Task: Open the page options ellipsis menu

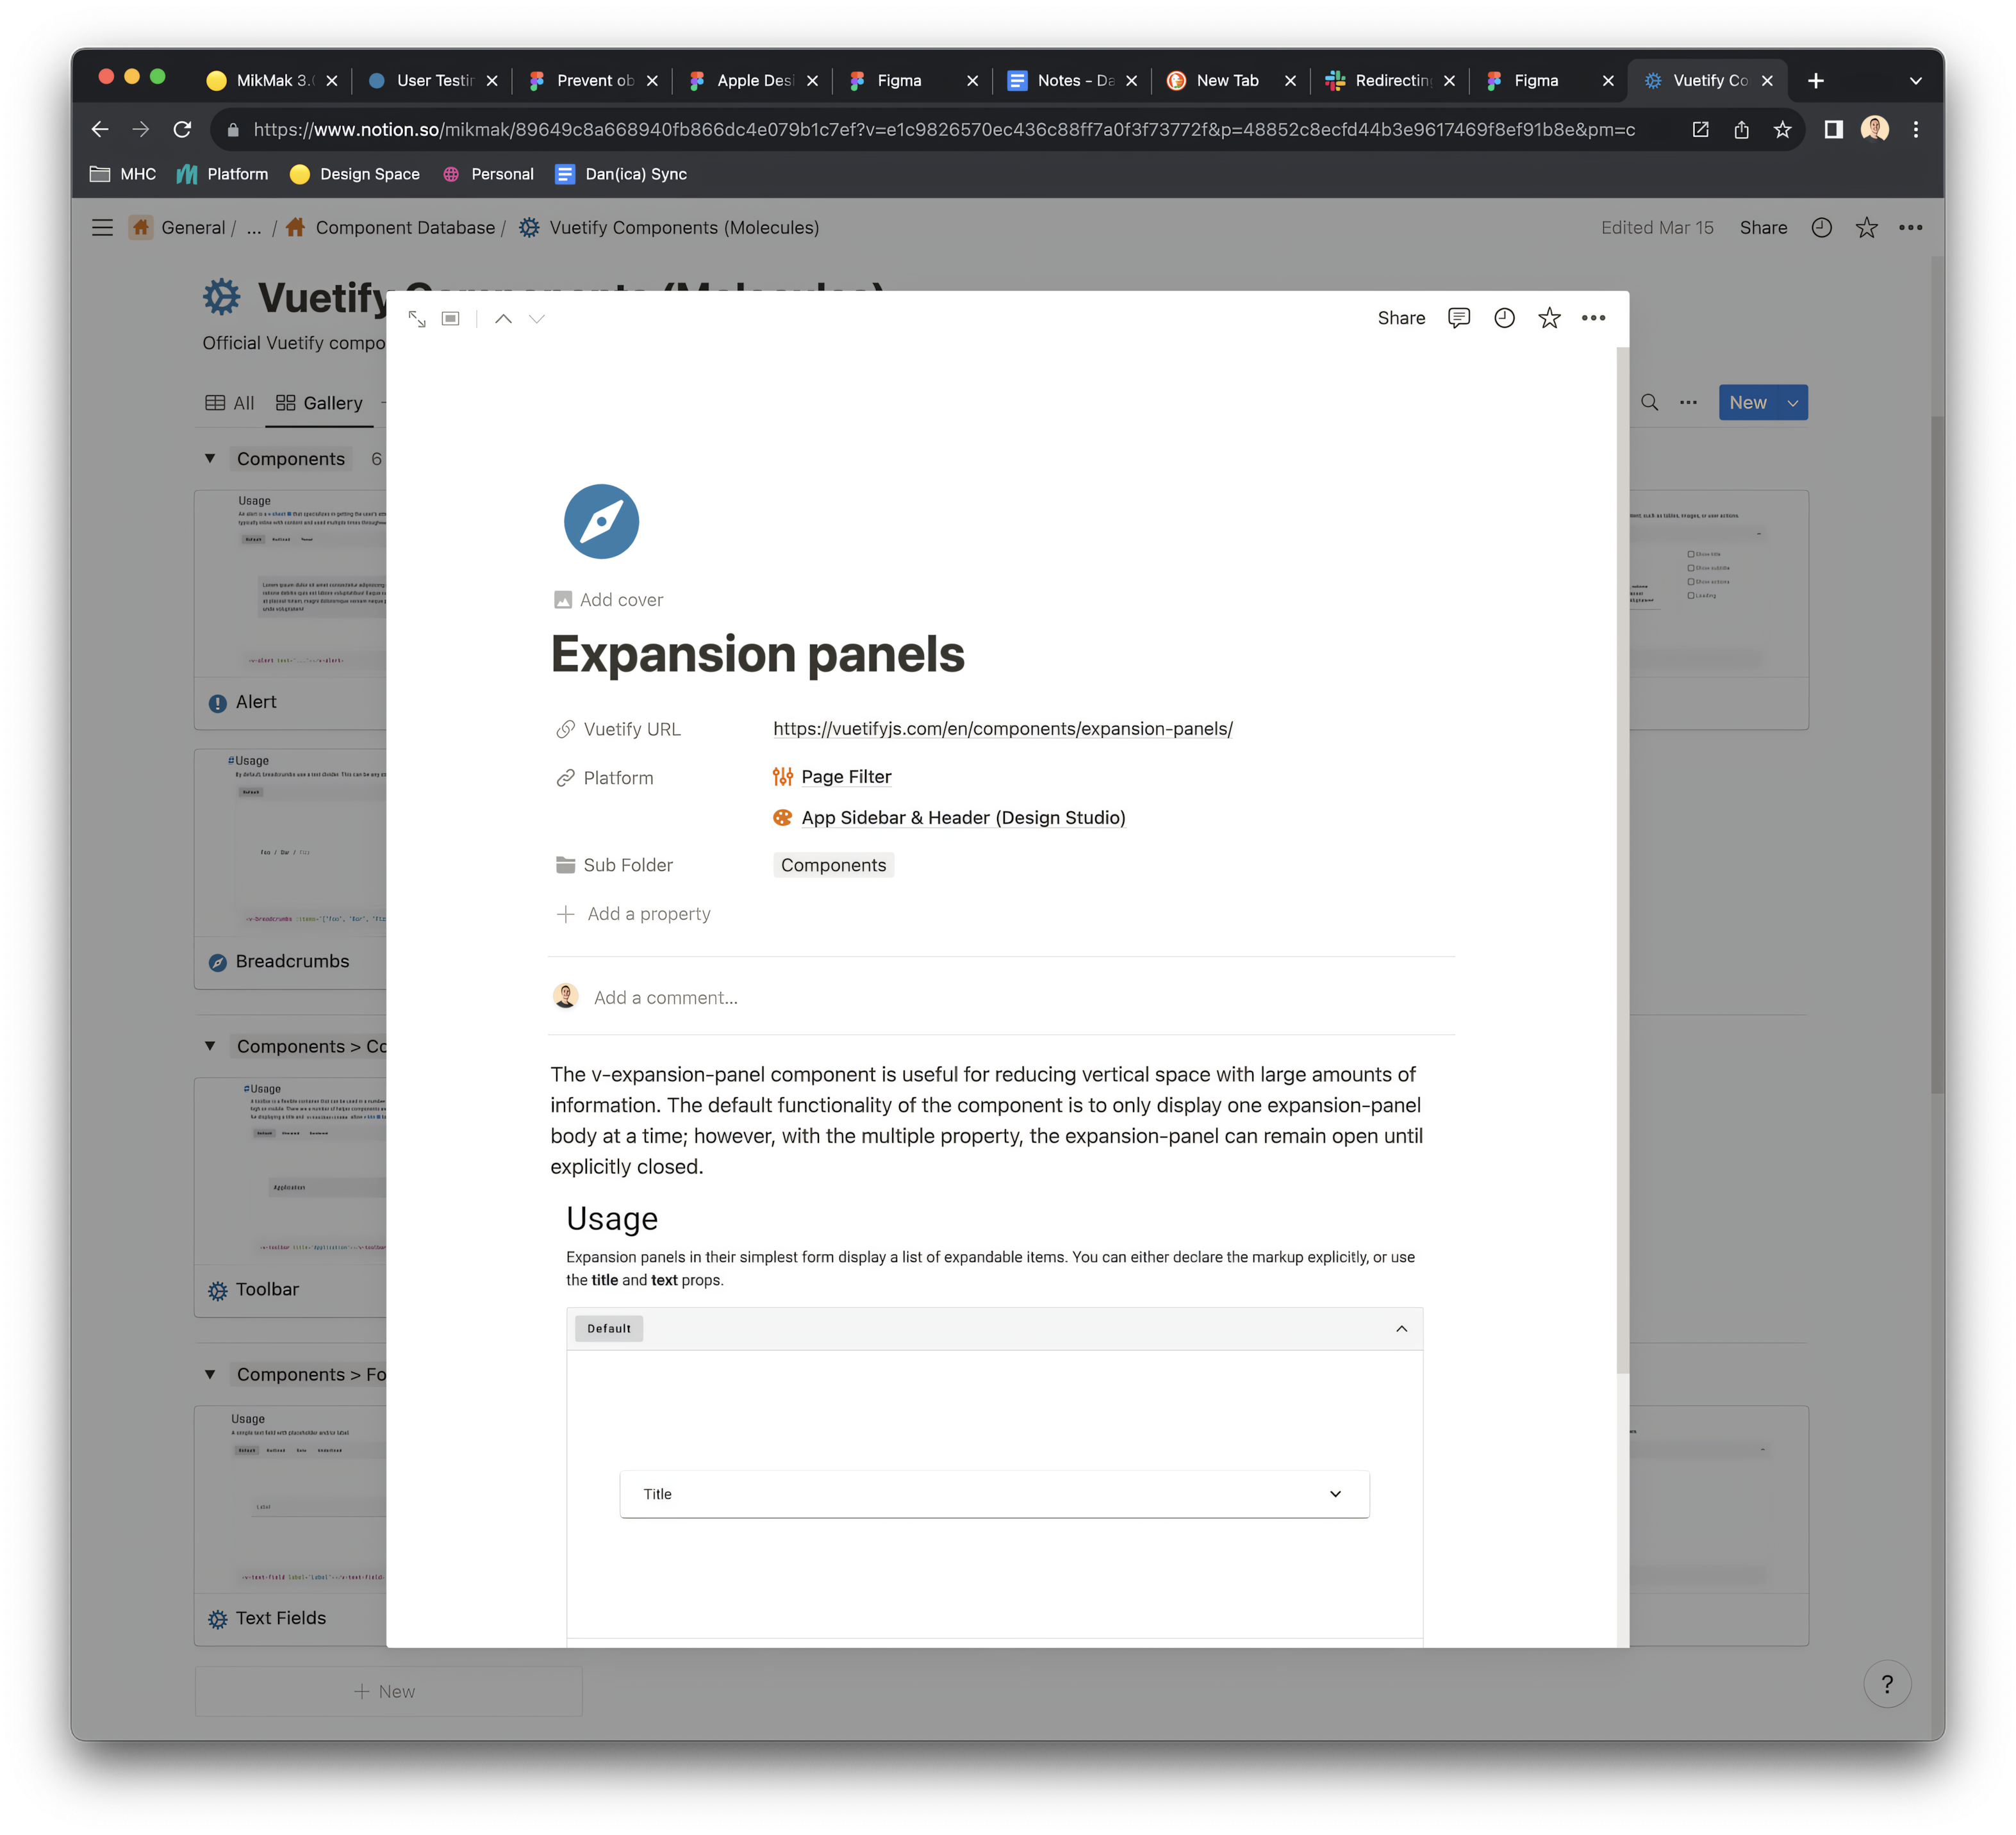Action: (1594, 318)
